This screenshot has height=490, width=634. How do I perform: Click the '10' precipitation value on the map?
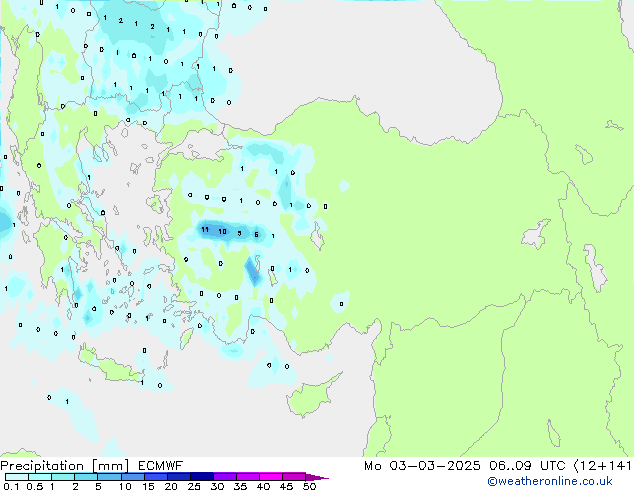pos(222,232)
